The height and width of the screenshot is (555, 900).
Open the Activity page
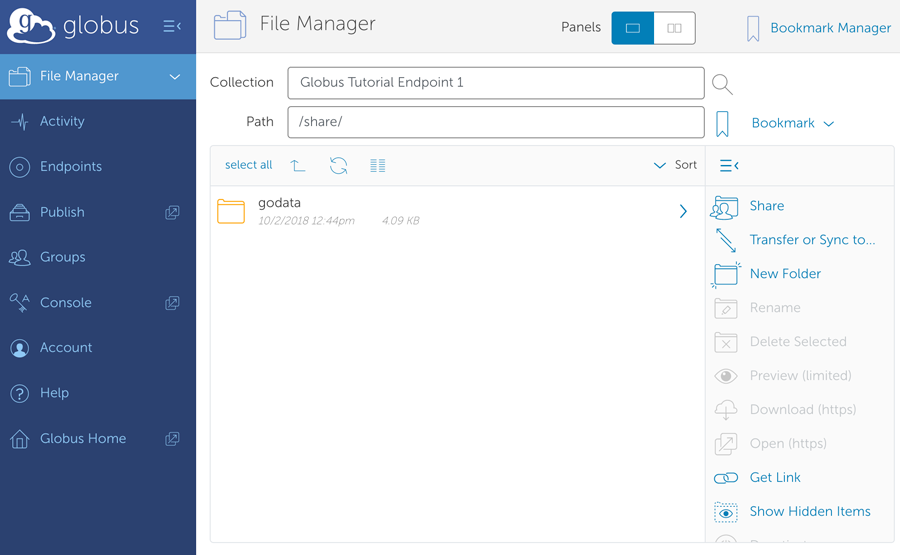[62, 121]
